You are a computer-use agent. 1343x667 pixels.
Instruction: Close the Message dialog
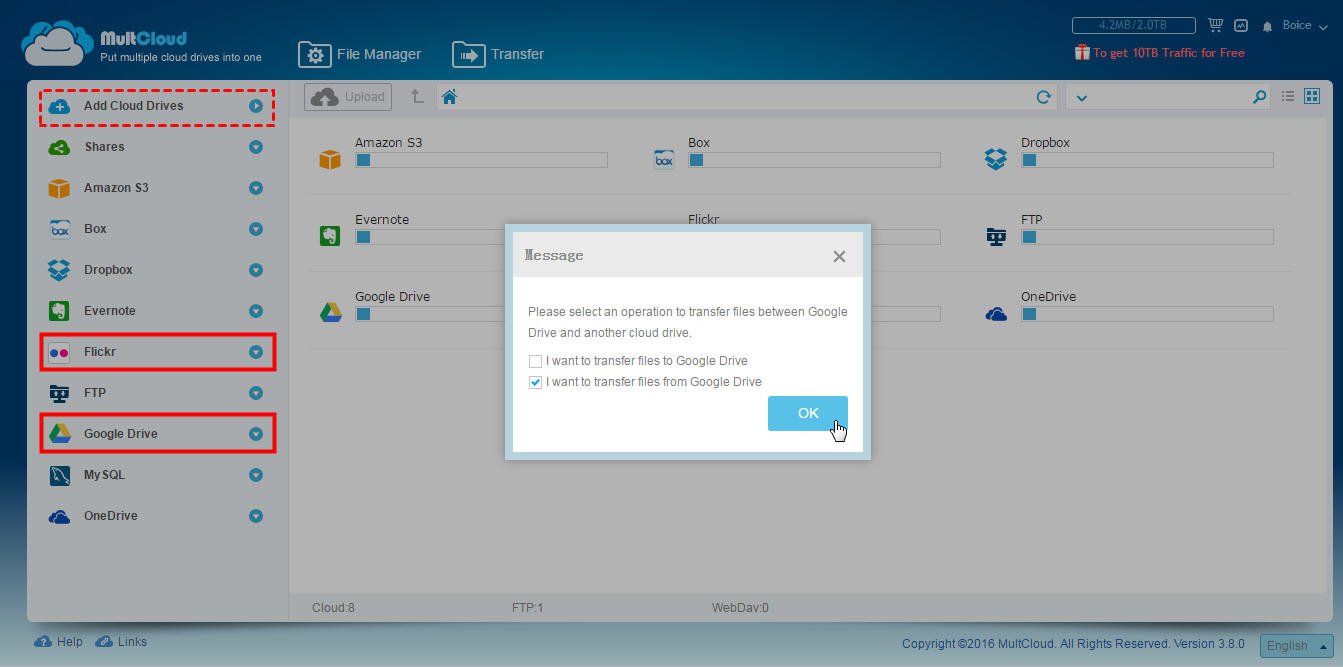pyautogui.click(x=839, y=256)
